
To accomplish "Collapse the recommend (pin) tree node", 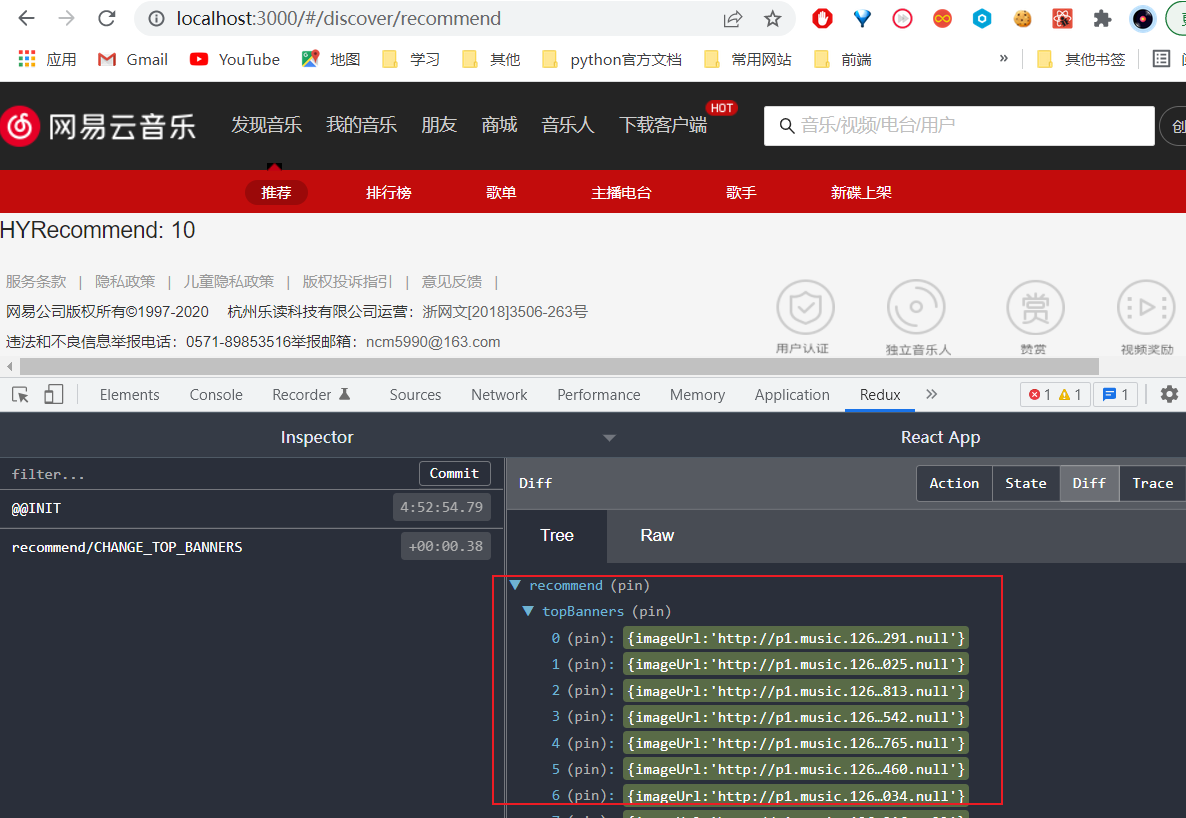I will pyautogui.click(x=516, y=585).
